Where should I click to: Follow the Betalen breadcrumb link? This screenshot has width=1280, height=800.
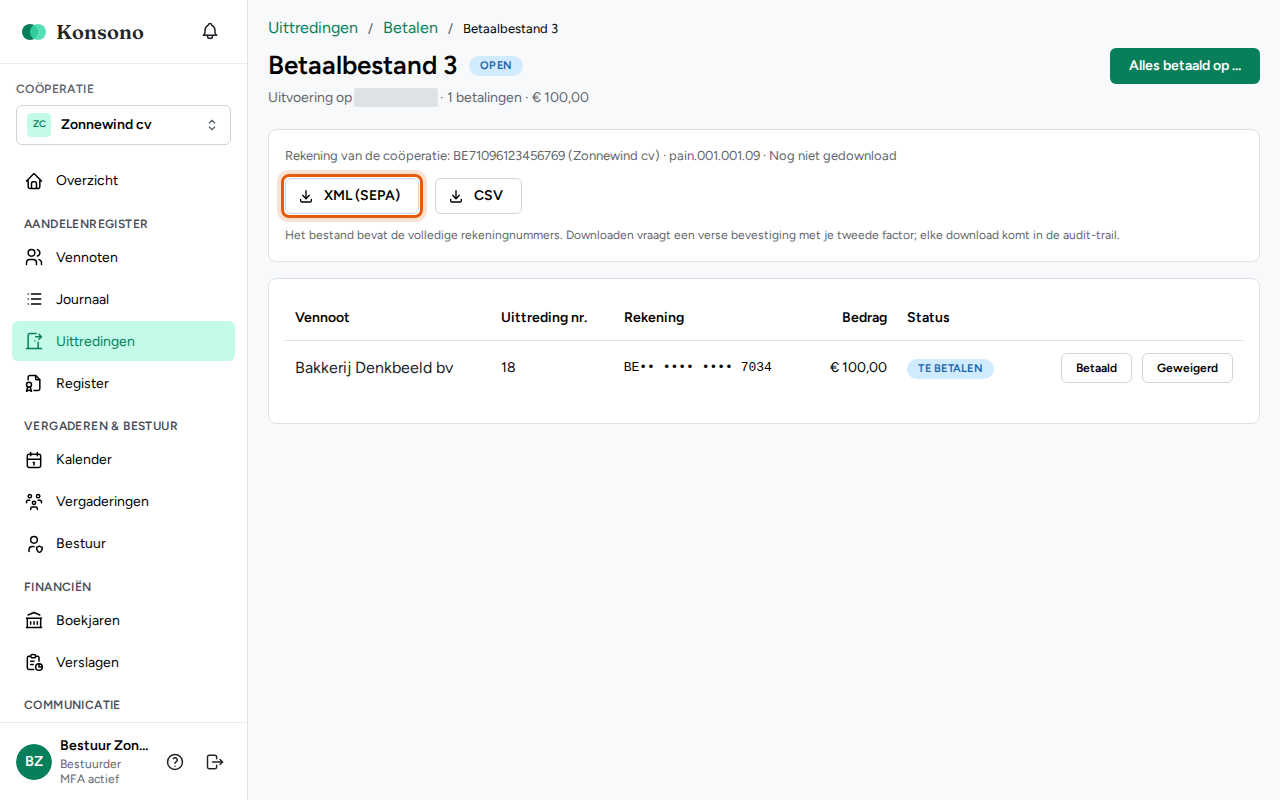coord(410,28)
